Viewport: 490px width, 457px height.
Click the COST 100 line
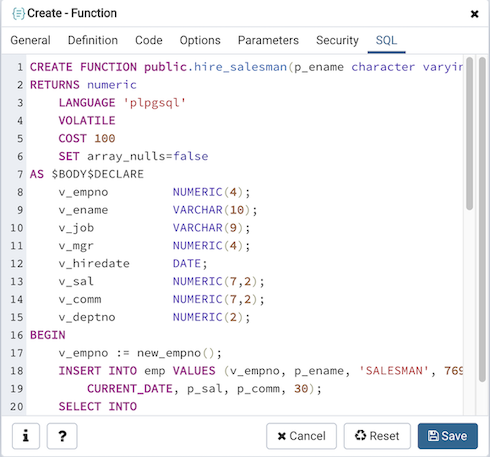(87, 138)
